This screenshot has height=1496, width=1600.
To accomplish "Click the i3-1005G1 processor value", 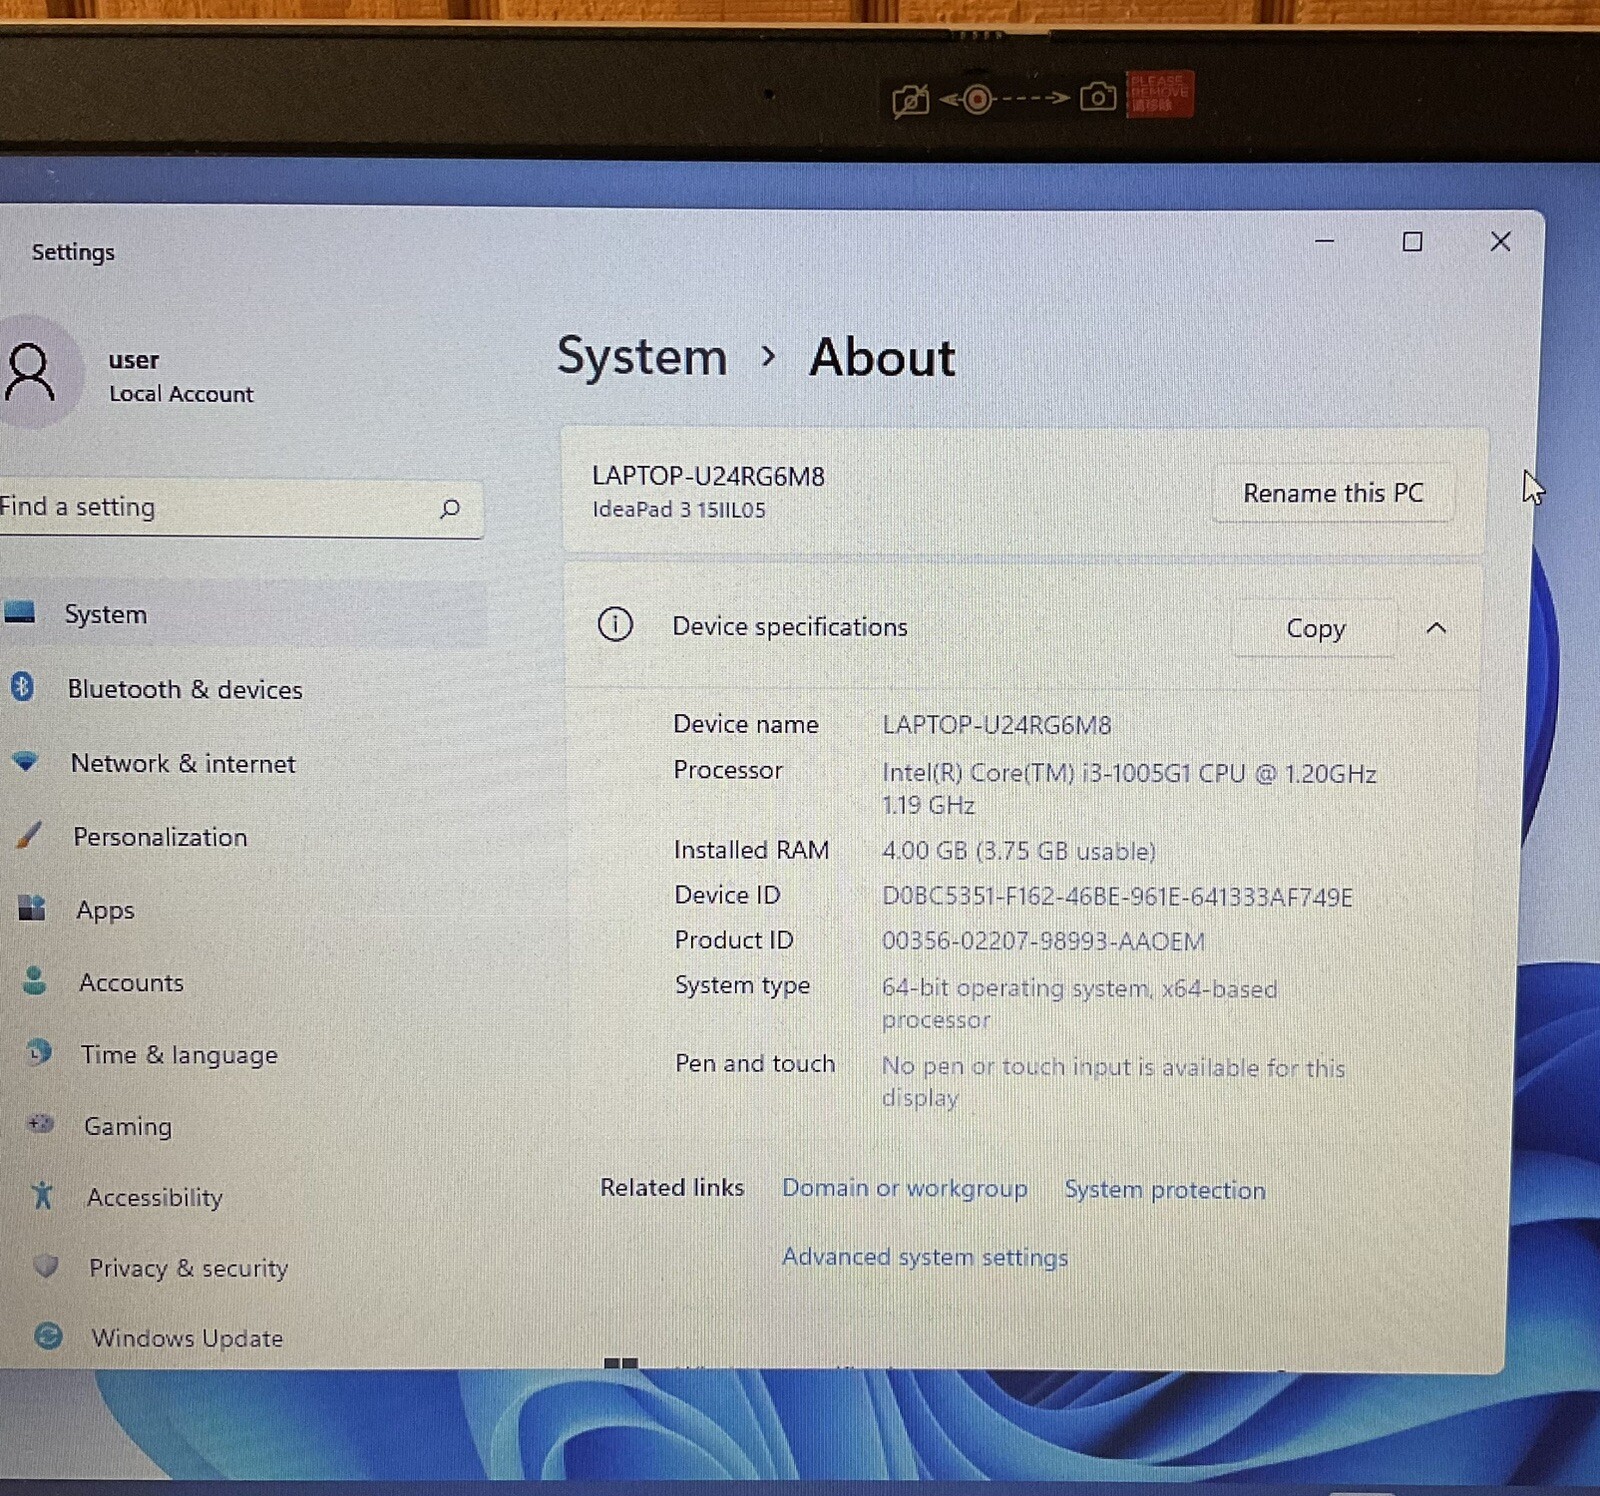I will pos(1129,788).
